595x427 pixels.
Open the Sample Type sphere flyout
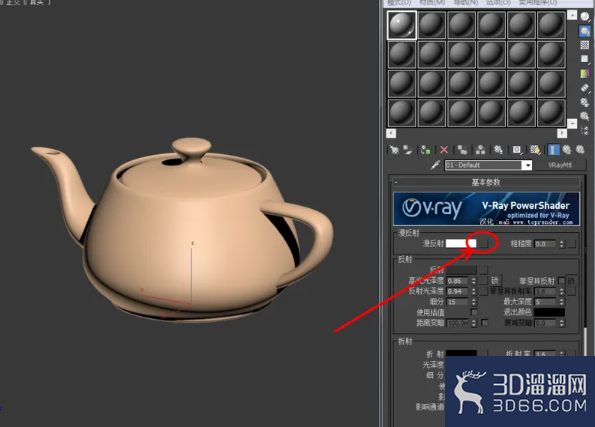pyautogui.click(x=585, y=17)
